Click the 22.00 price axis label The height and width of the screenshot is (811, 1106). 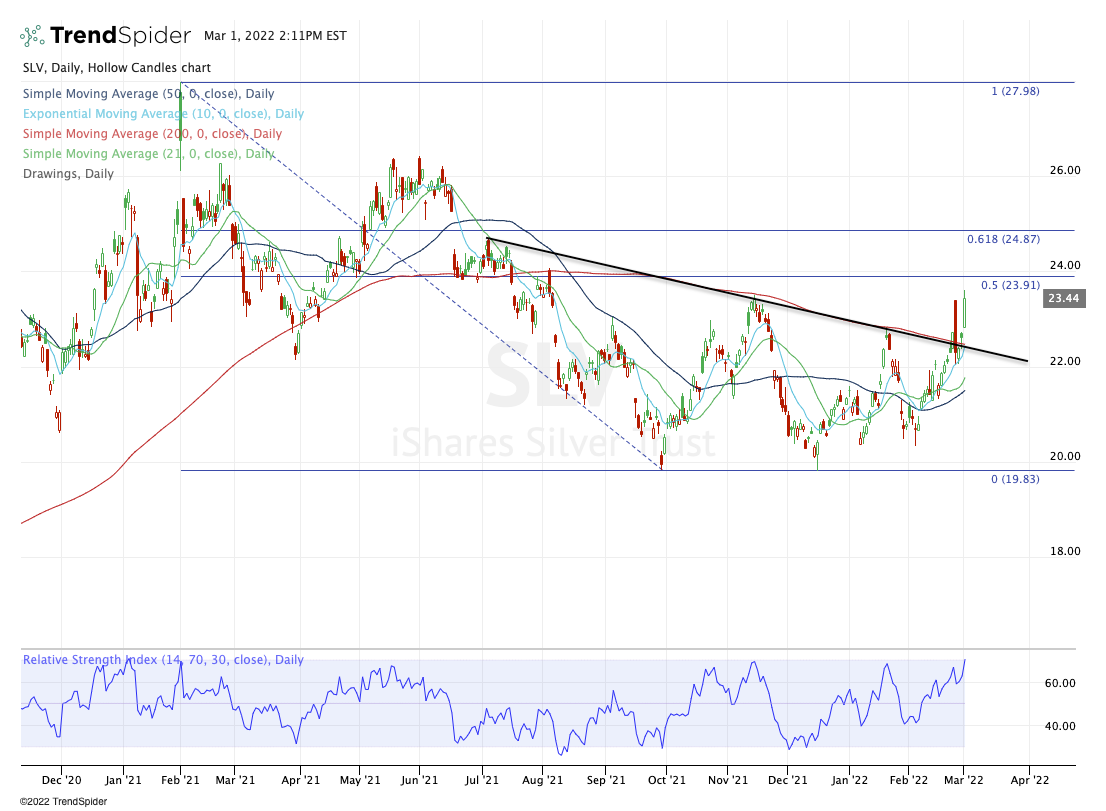coord(1064,361)
